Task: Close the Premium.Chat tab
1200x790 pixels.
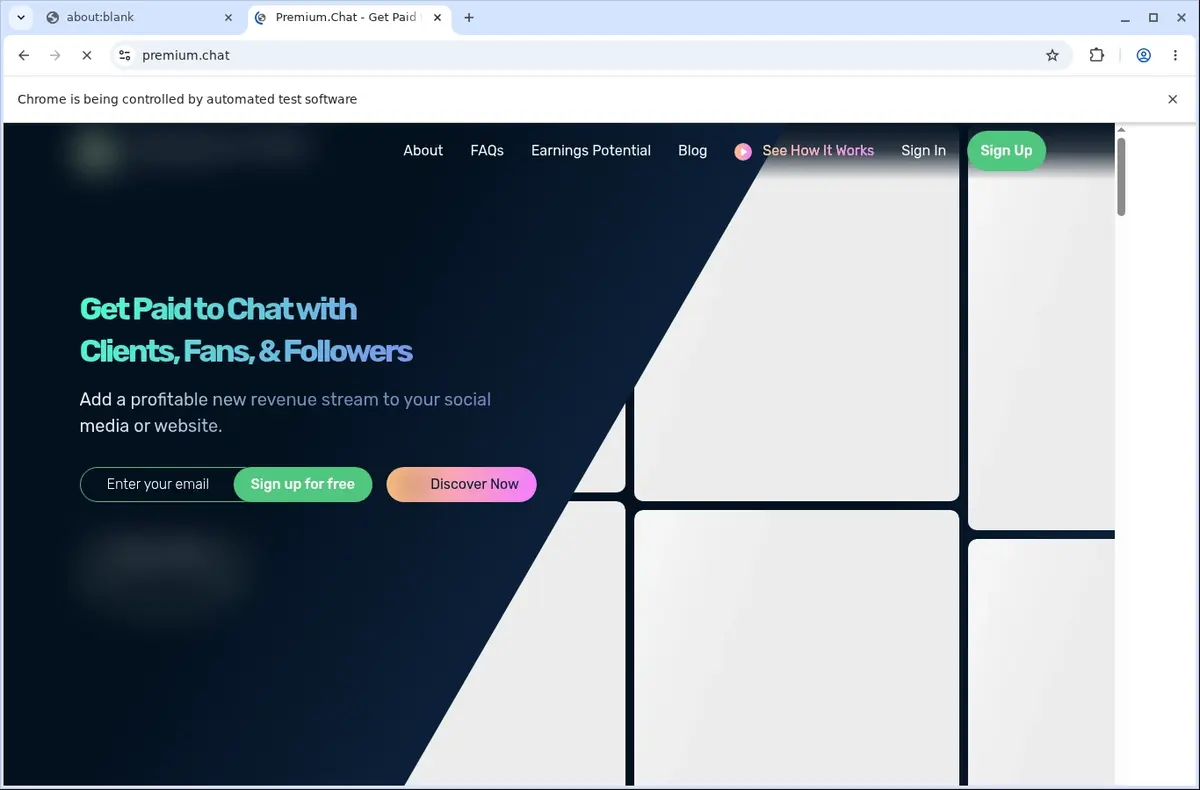Action: coord(437,17)
